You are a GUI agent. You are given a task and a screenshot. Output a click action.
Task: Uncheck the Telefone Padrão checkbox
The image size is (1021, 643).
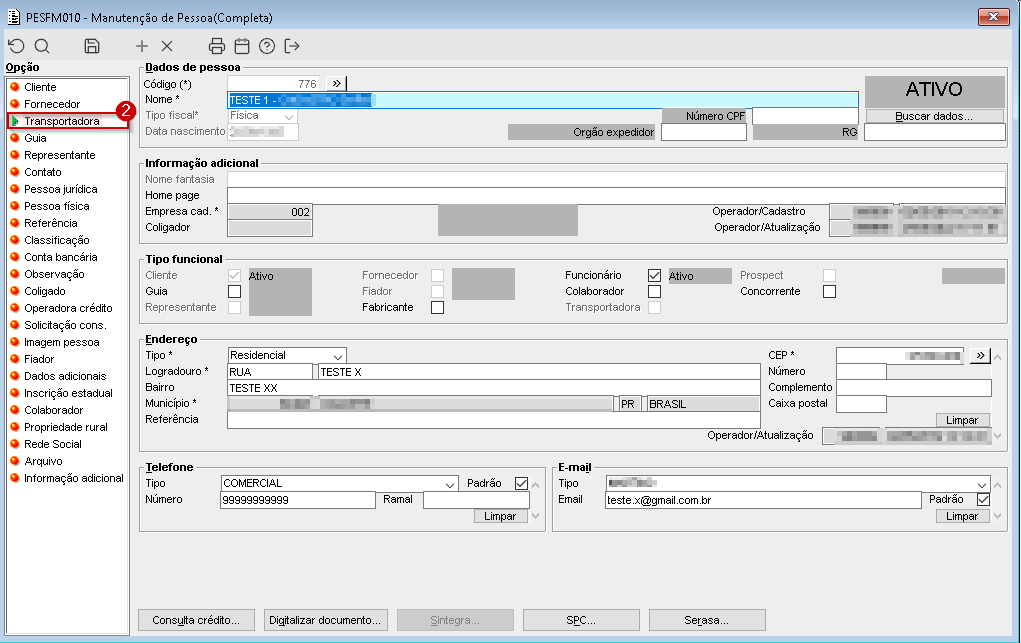pyautogui.click(x=521, y=483)
